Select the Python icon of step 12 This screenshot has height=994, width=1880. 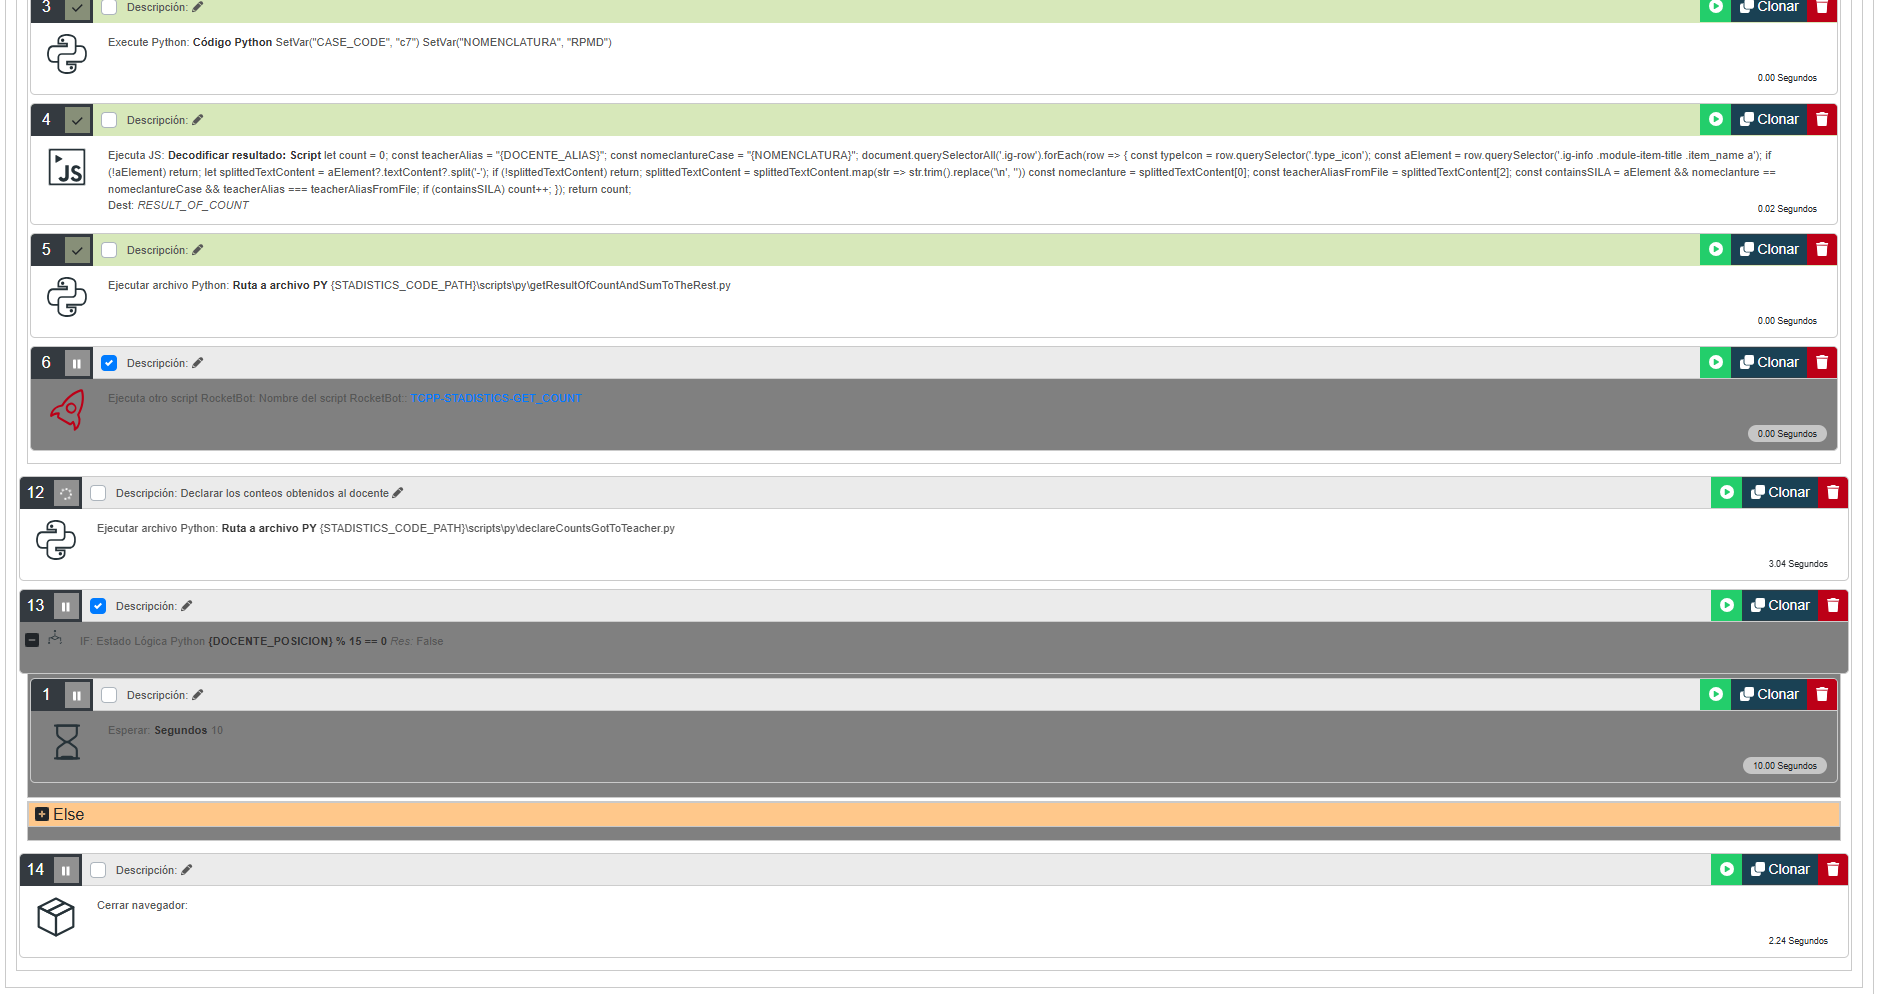coord(56,540)
